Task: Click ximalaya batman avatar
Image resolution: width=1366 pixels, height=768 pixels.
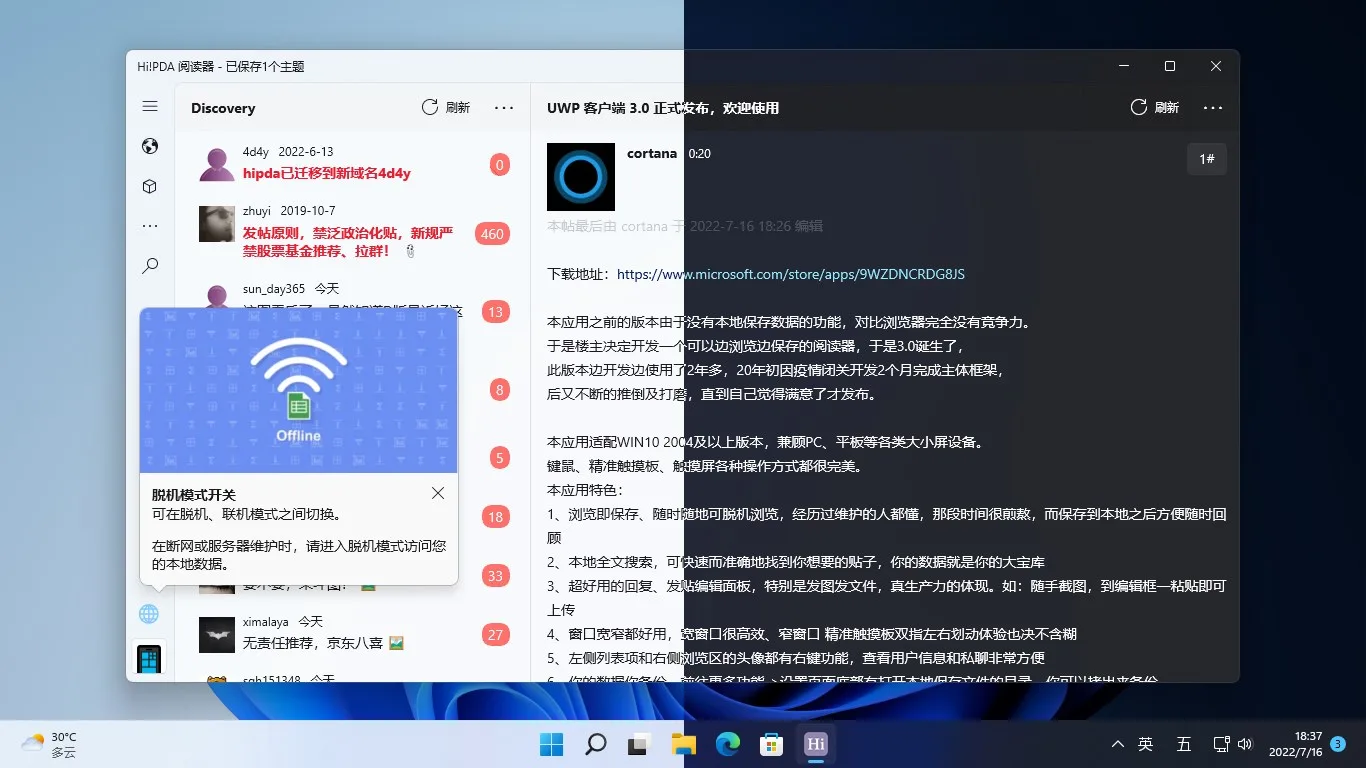Action: point(217,634)
